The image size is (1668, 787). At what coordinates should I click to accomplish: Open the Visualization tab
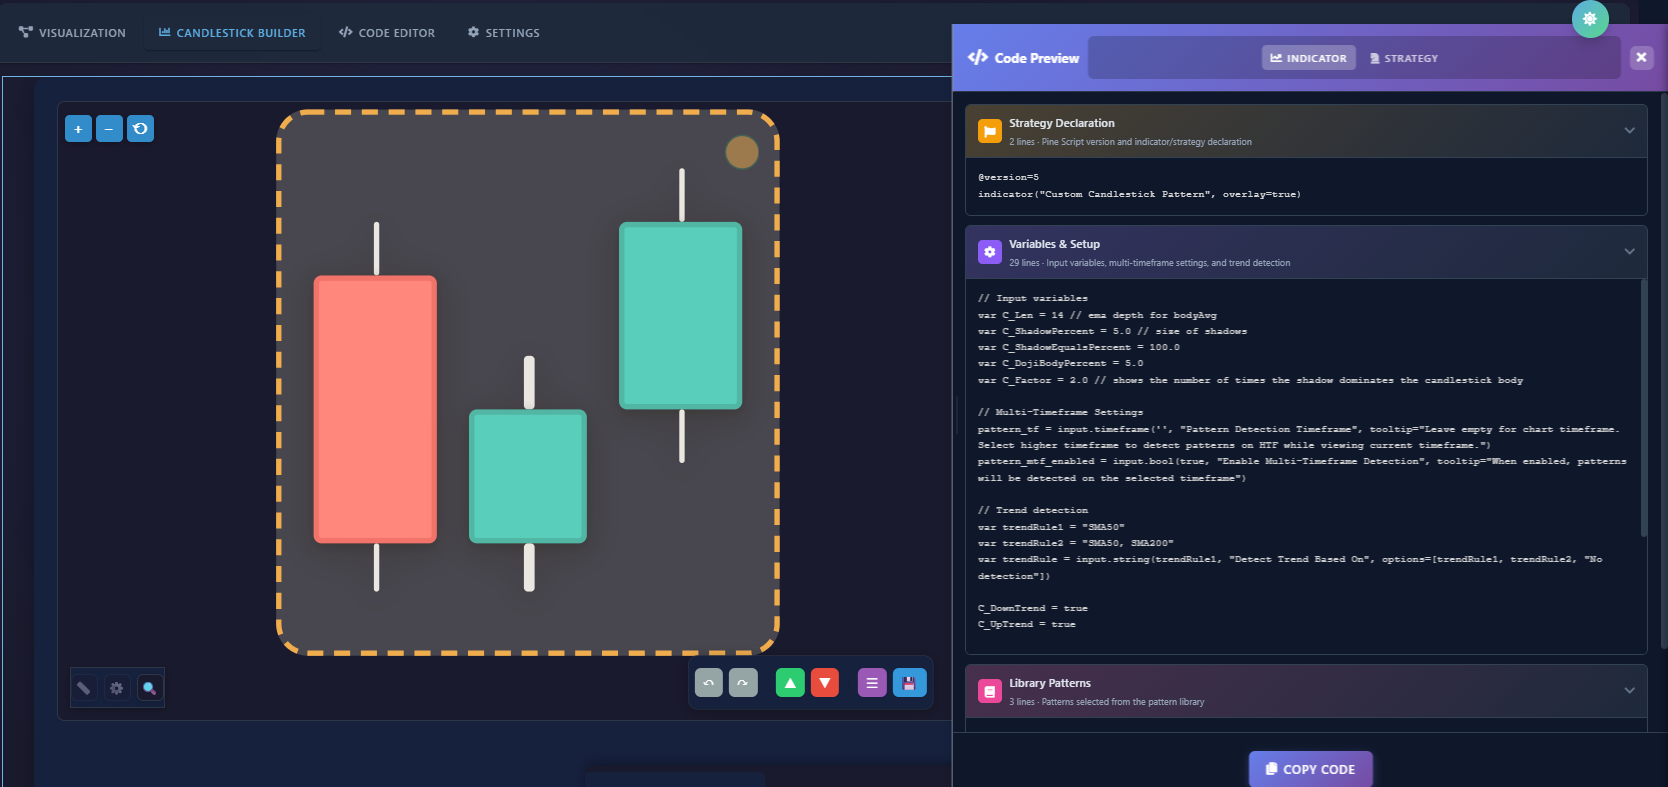[72, 33]
